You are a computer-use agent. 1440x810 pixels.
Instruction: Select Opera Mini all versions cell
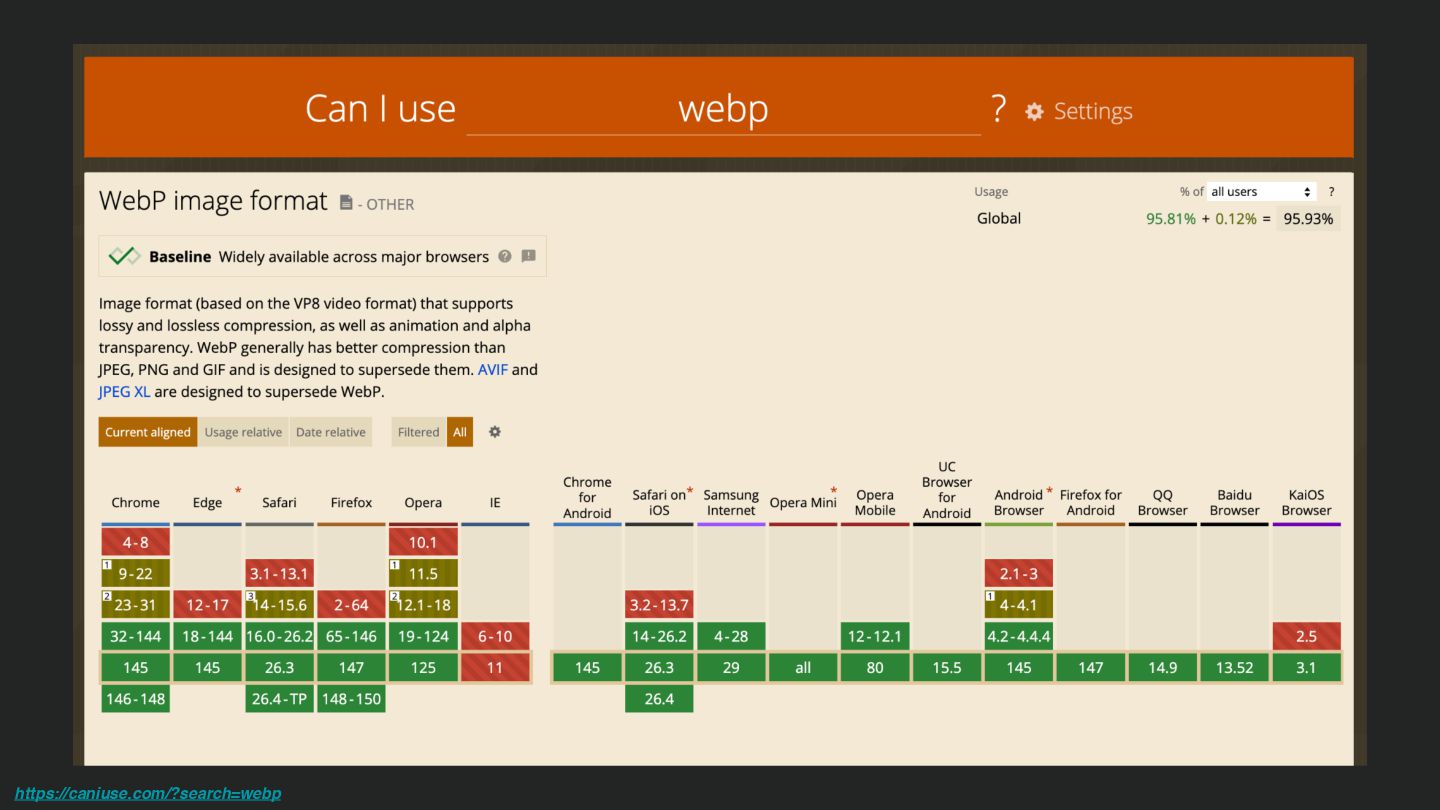click(x=803, y=667)
